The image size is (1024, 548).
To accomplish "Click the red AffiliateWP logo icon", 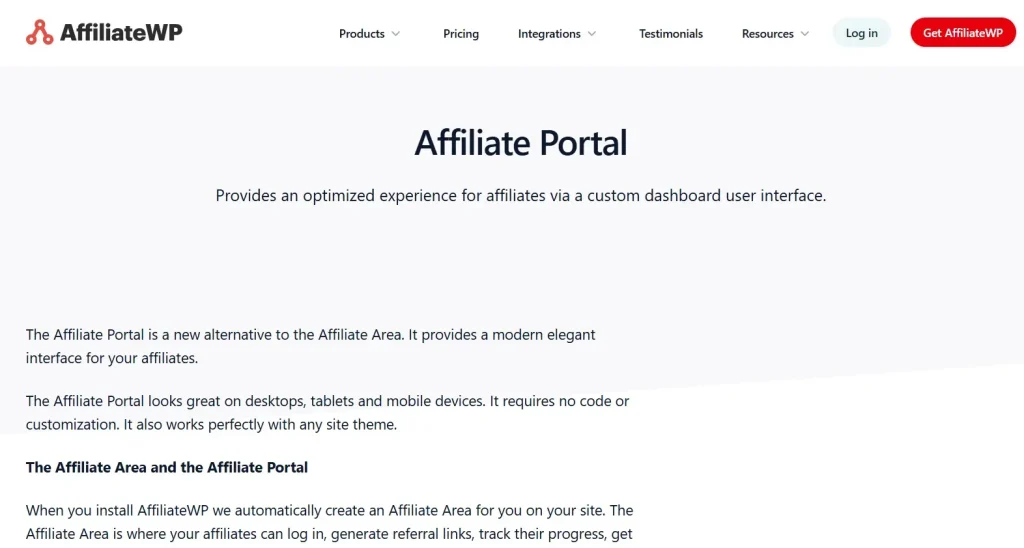I will coord(39,32).
